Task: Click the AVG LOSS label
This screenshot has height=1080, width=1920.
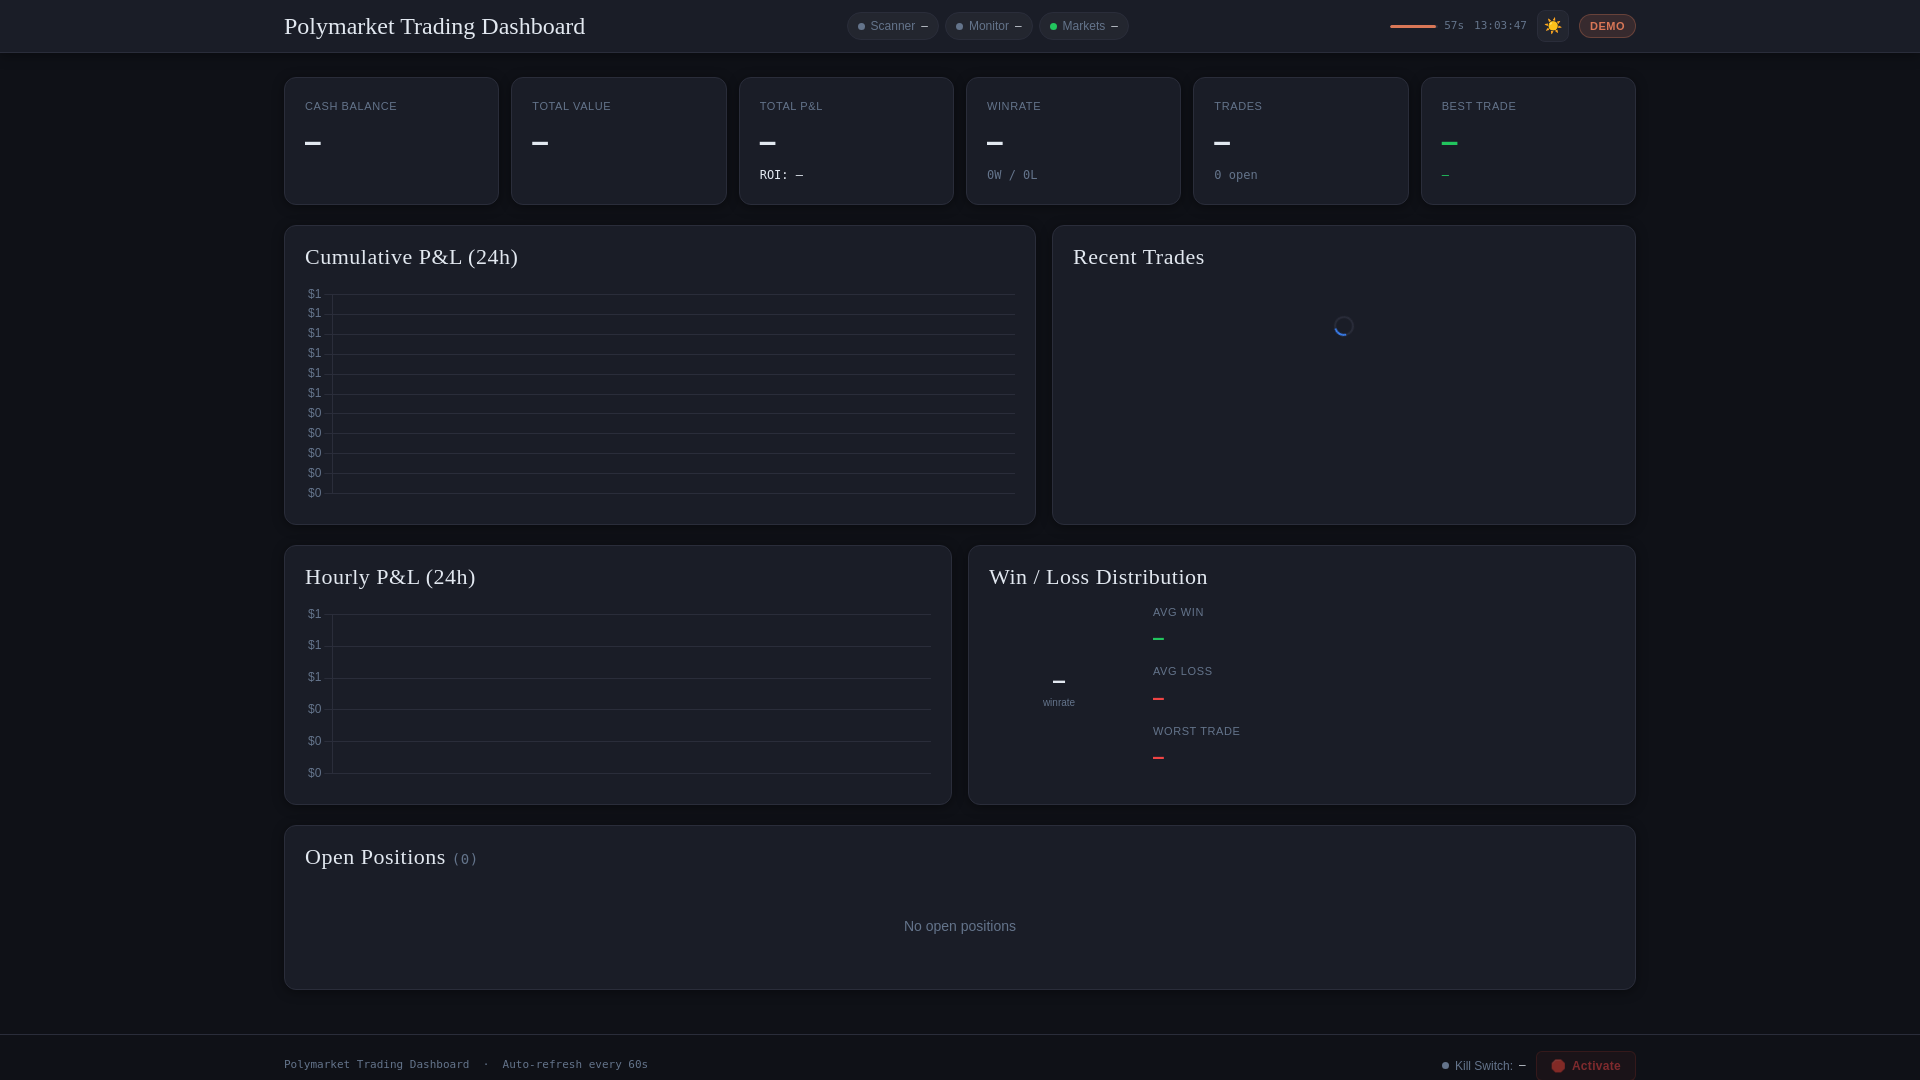Action: click(1182, 671)
